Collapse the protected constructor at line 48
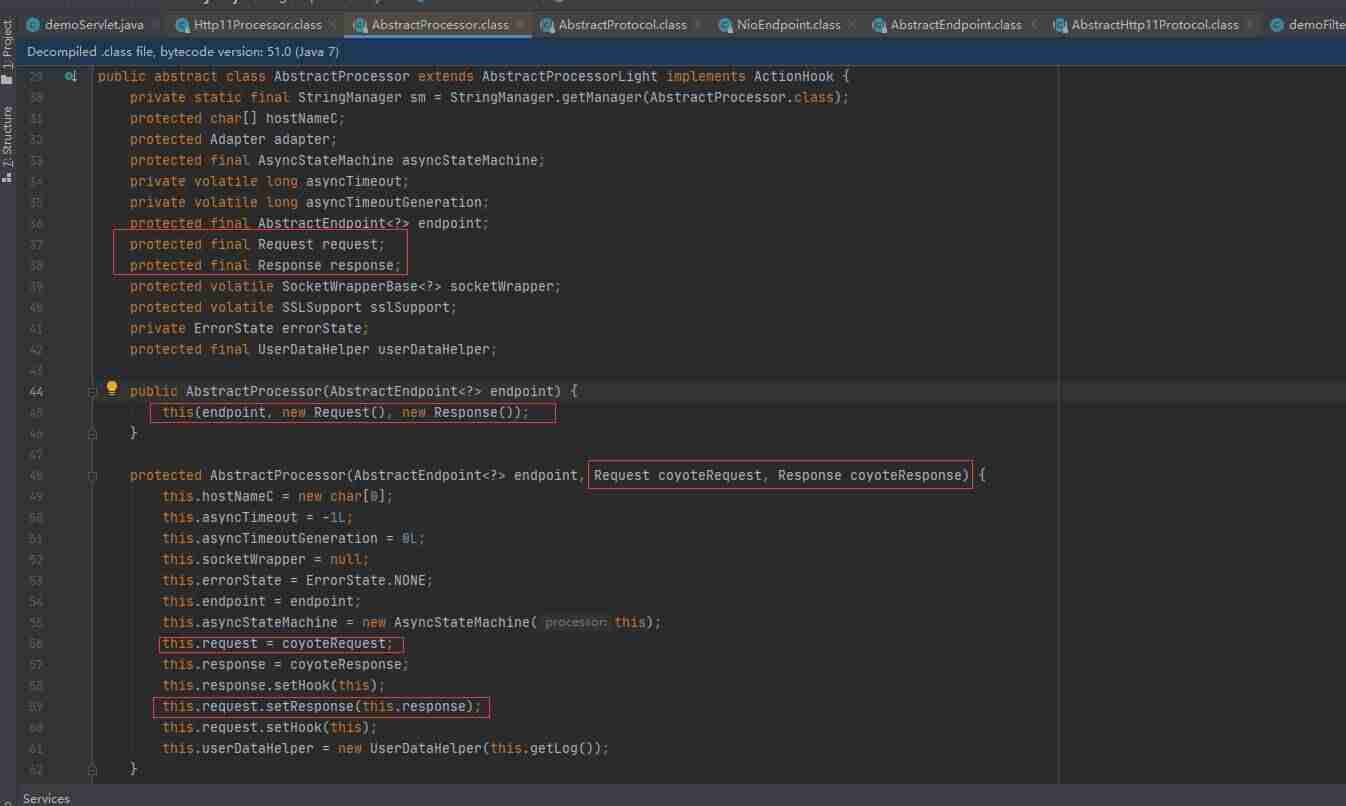Image resolution: width=1346 pixels, height=806 pixels. (92, 475)
